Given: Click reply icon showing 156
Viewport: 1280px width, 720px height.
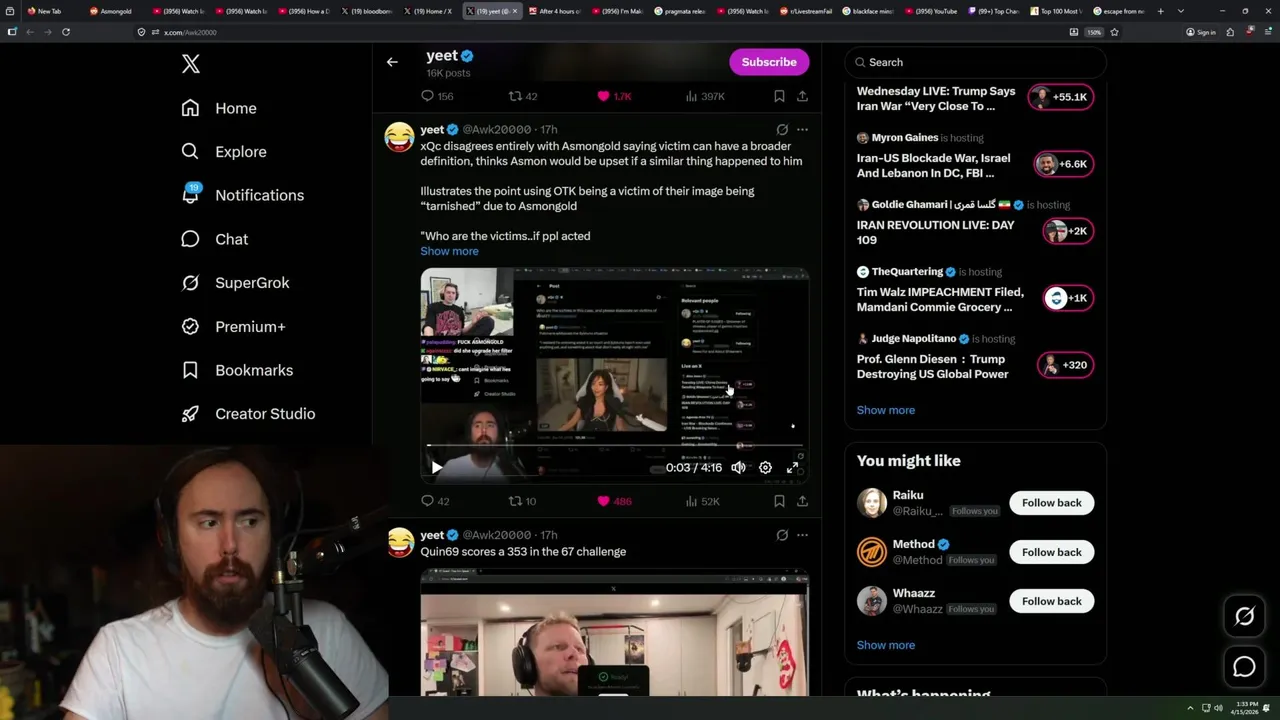Looking at the screenshot, I should coord(437,96).
